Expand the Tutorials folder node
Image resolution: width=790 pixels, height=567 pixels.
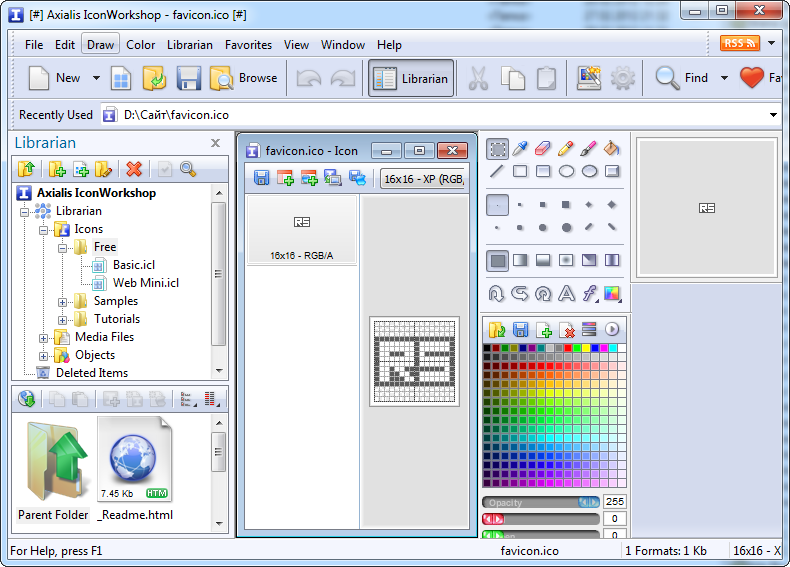(62, 320)
